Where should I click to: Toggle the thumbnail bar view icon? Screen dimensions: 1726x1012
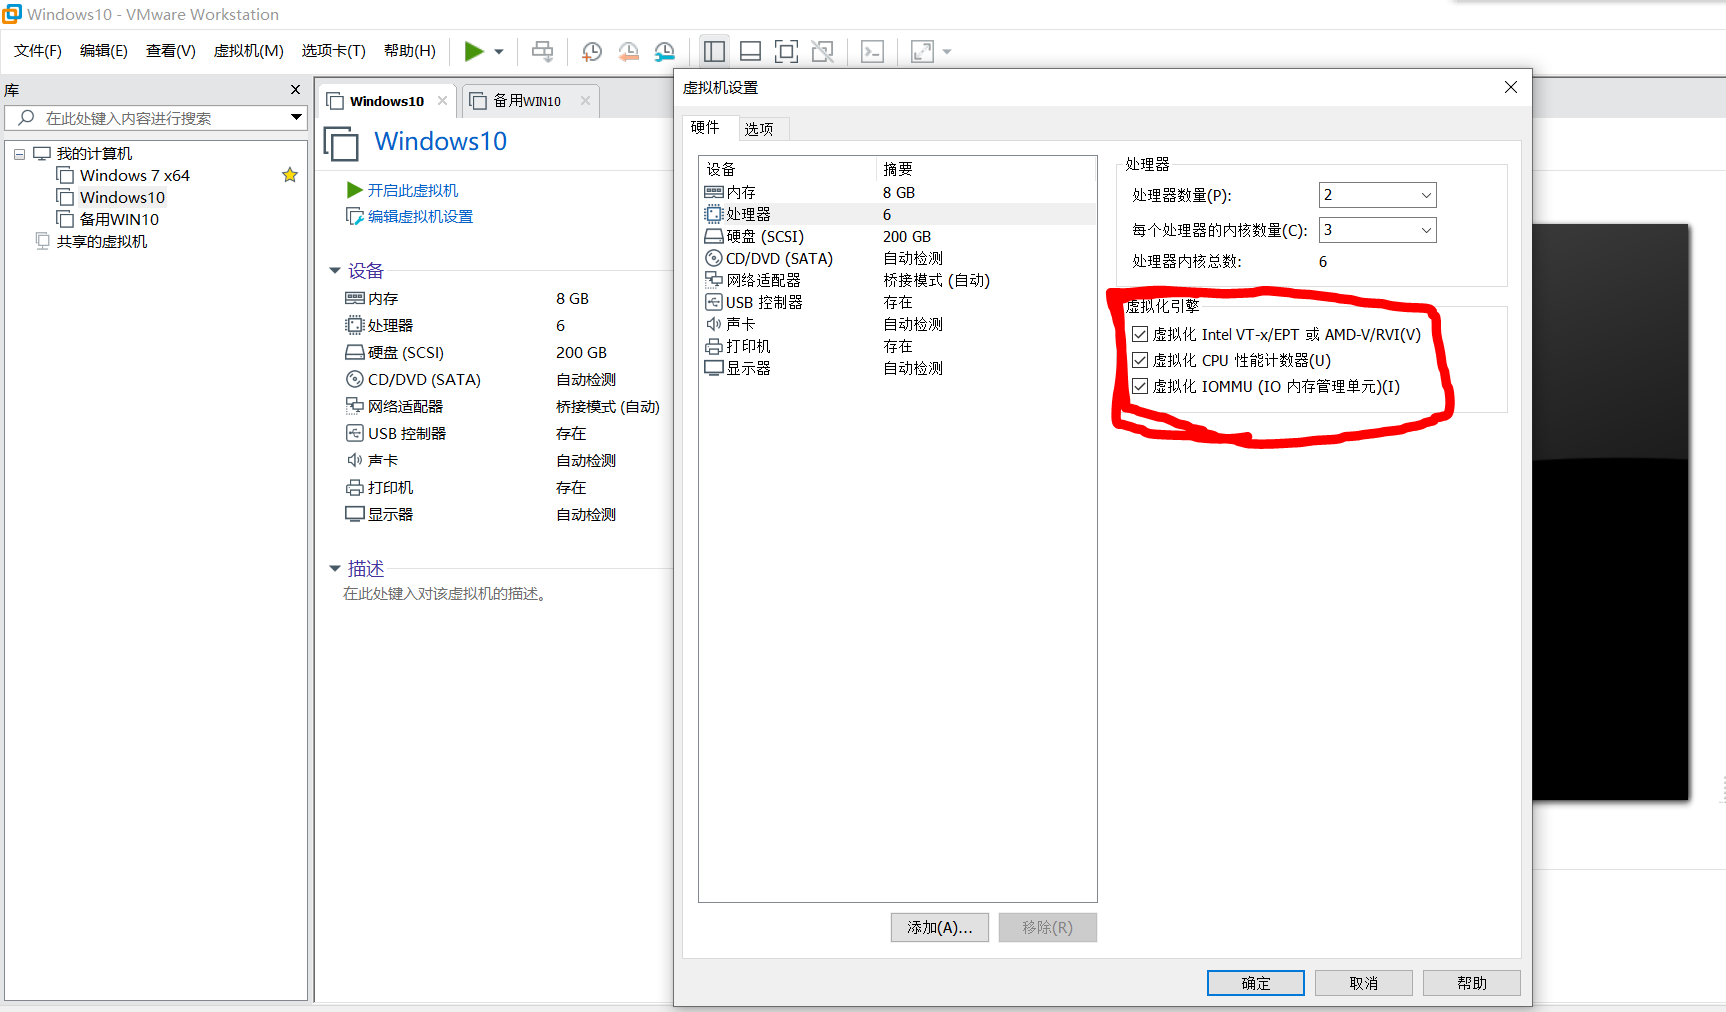coord(750,51)
